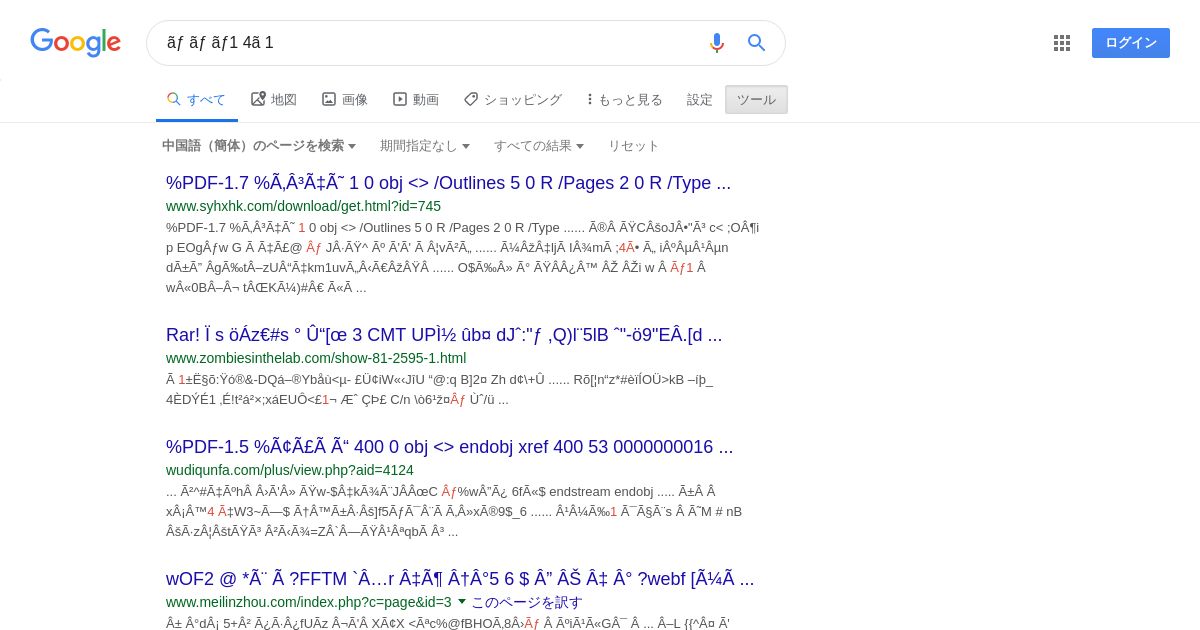Switch to the 画像 images tab

345,99
